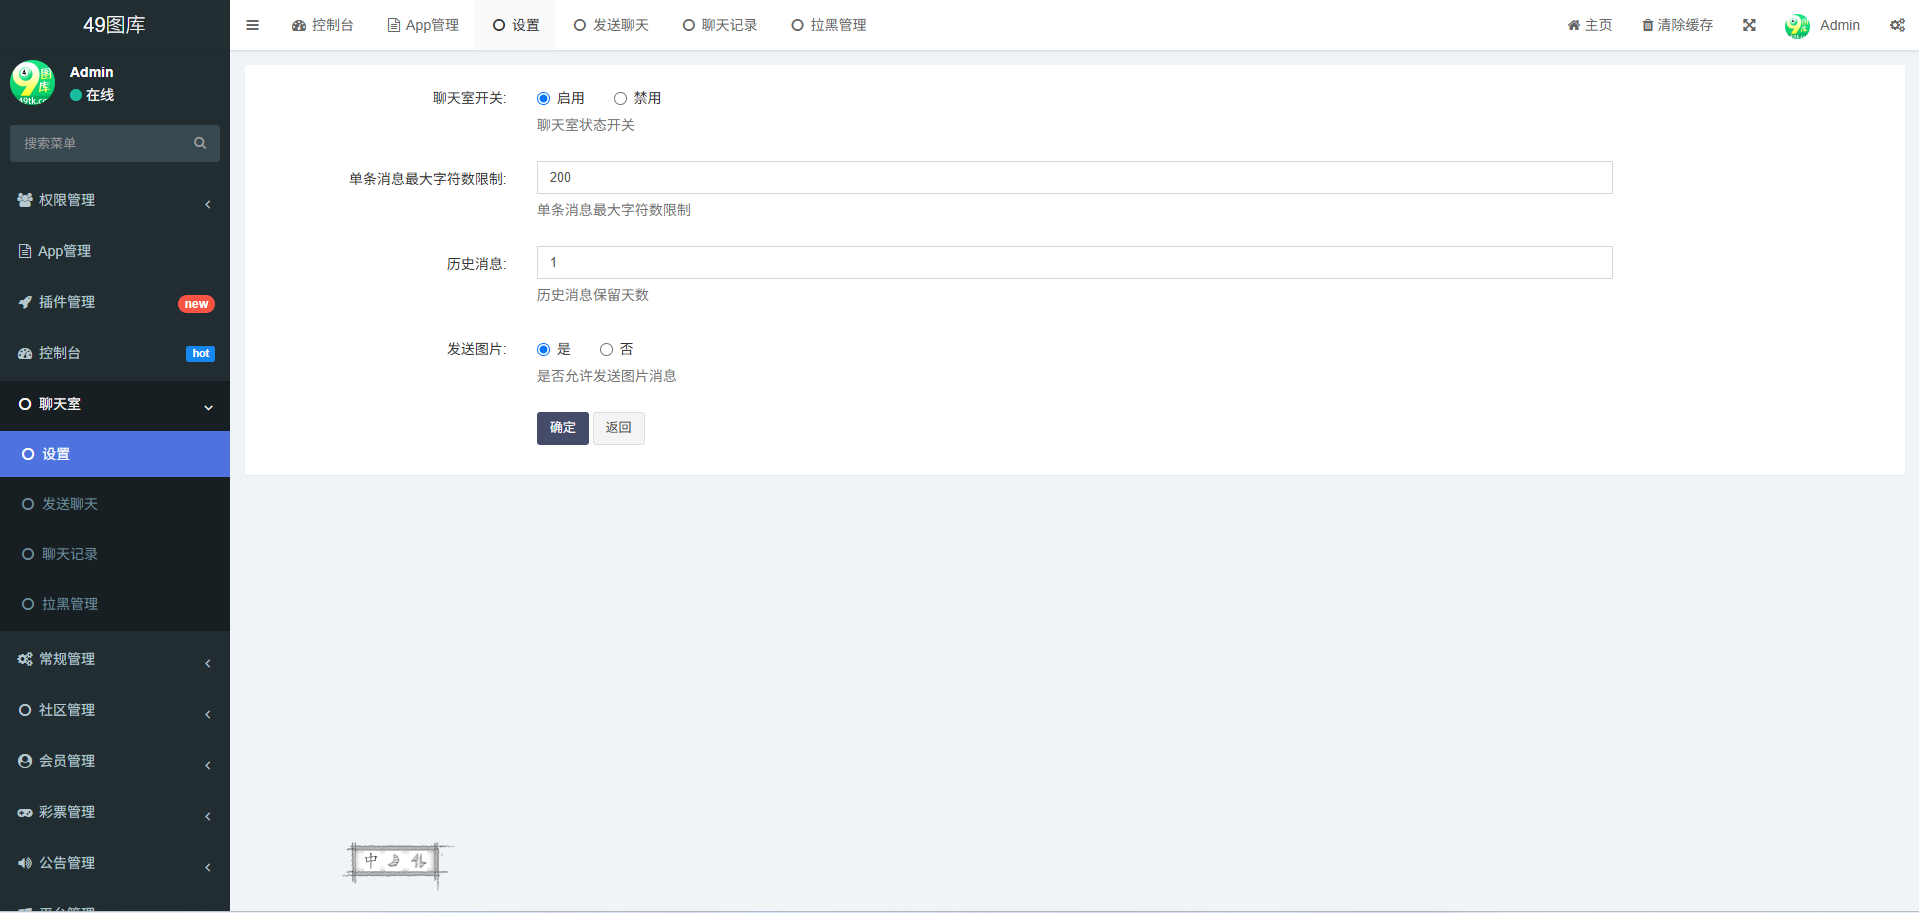Click the trash icon for 清除缓存
This screenshot has height=913, width=1919.
point(1647,25)
